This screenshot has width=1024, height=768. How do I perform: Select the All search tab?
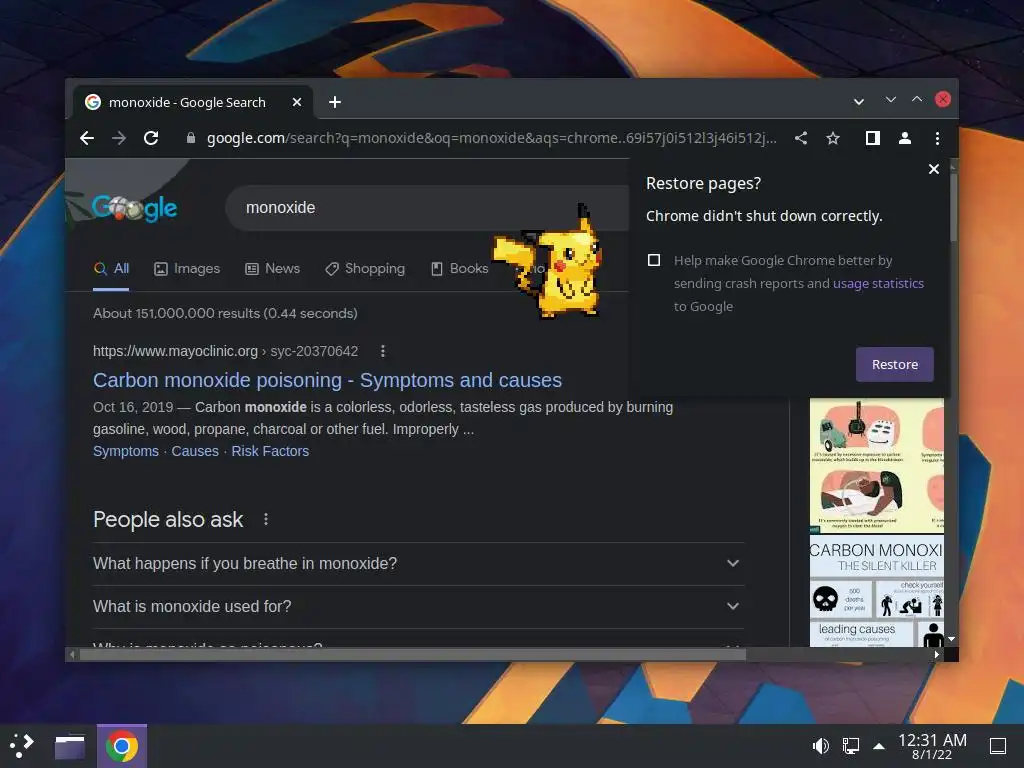tap(112, 268)
